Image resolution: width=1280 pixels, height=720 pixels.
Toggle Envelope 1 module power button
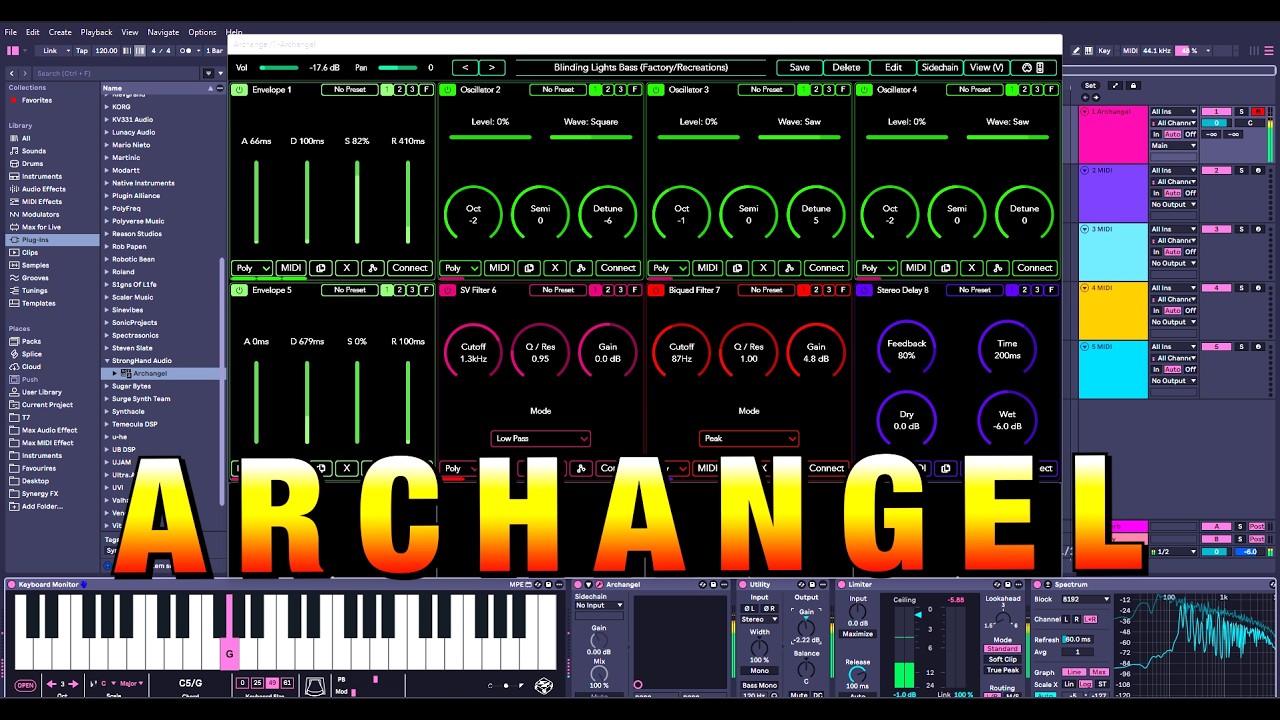[240, 90]
